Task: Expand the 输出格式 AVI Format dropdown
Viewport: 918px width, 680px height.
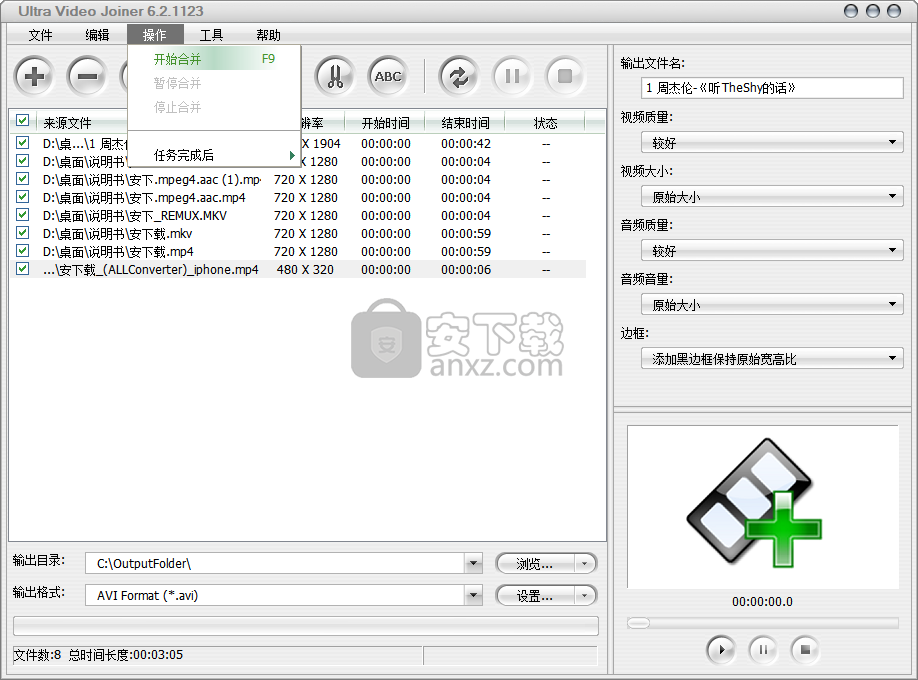Action: [x=474, y=596]
